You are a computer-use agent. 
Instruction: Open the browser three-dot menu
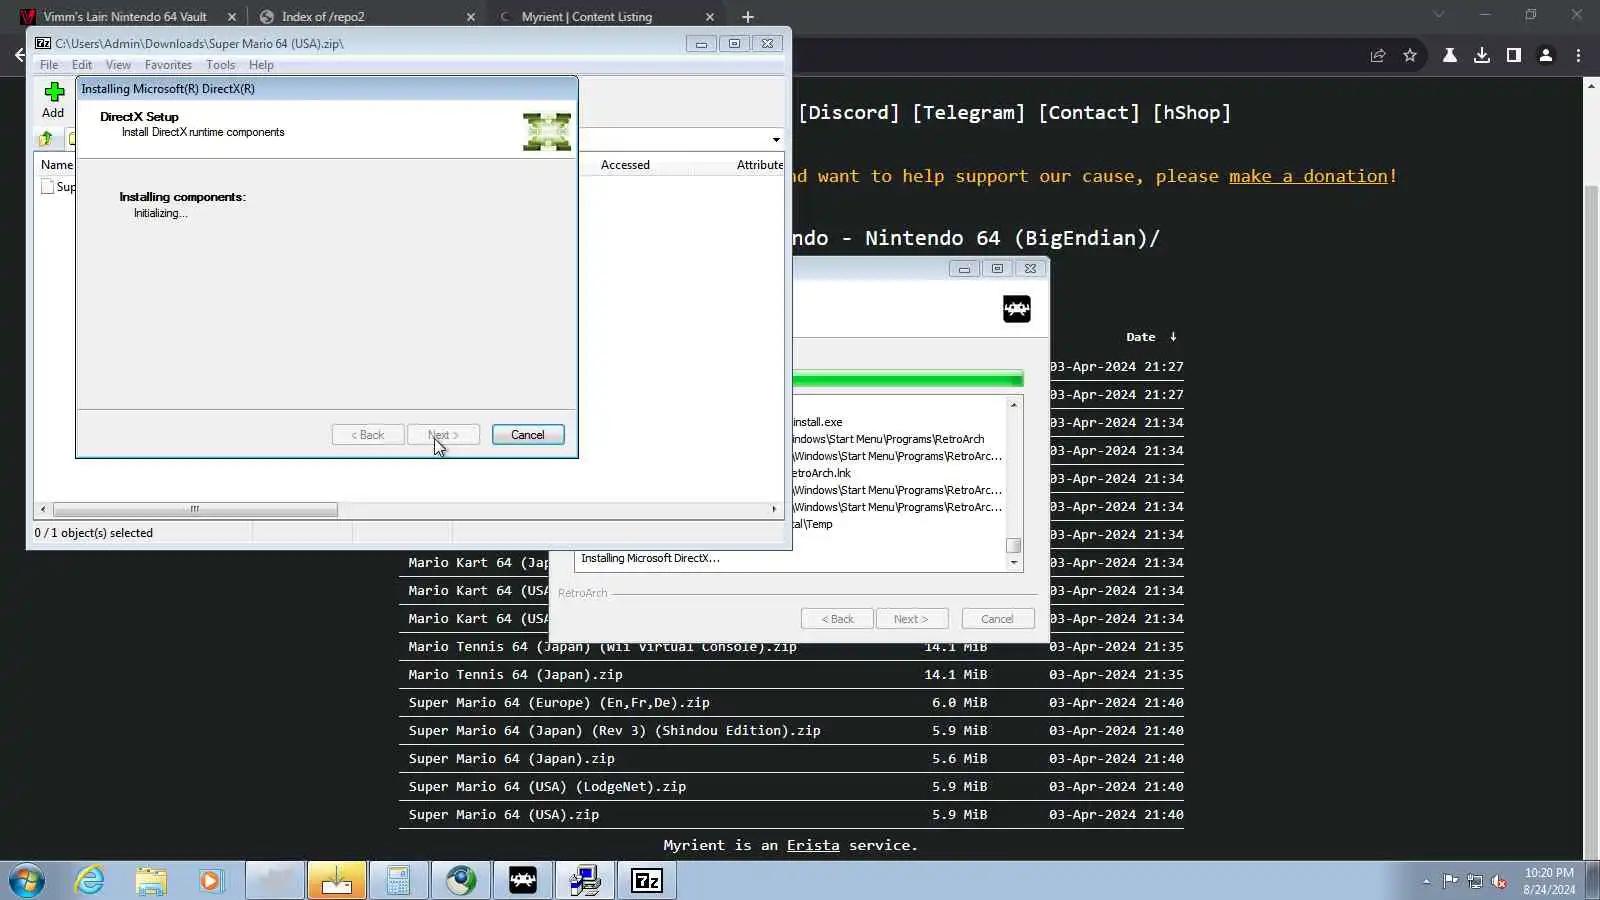coord(1579,56)
